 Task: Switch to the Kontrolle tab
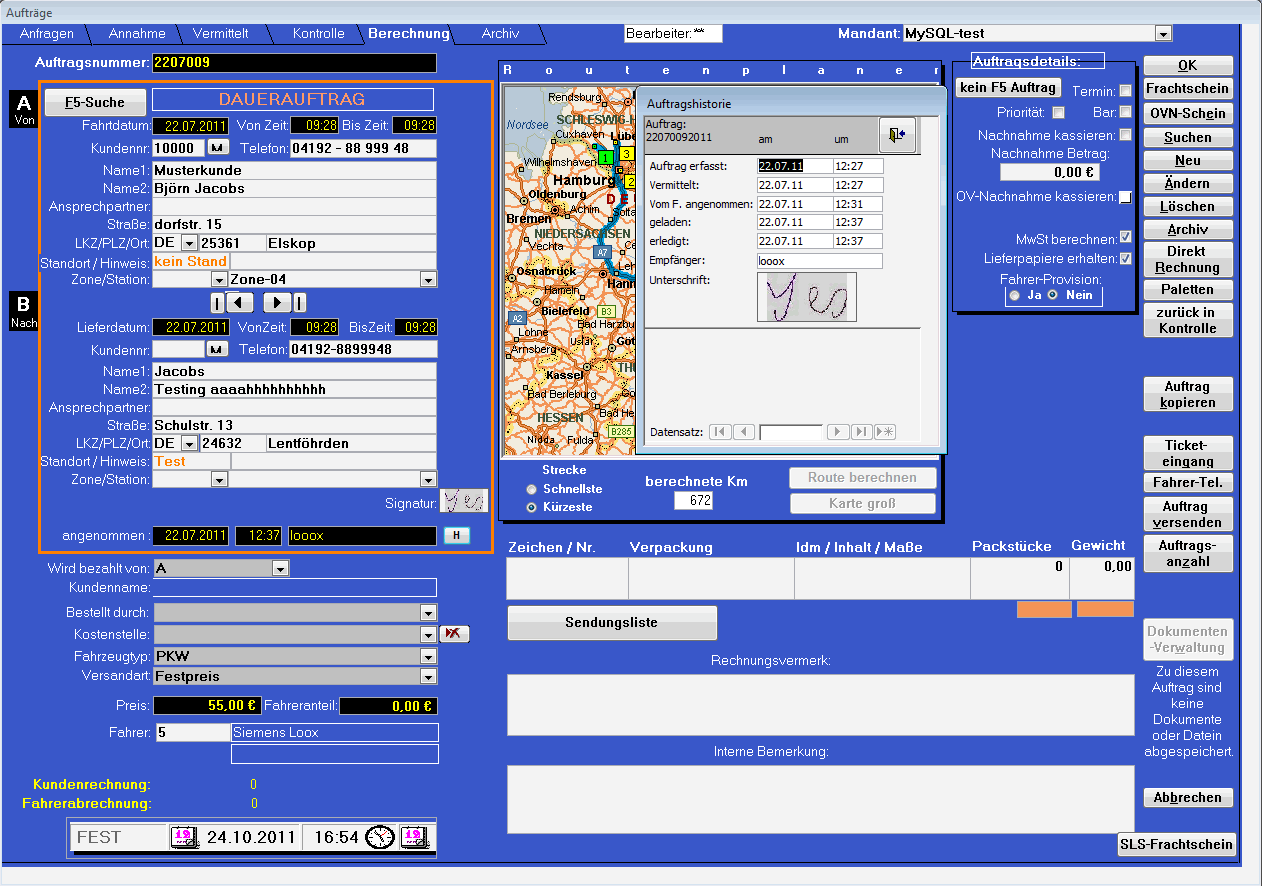click(x=318, y=34)
